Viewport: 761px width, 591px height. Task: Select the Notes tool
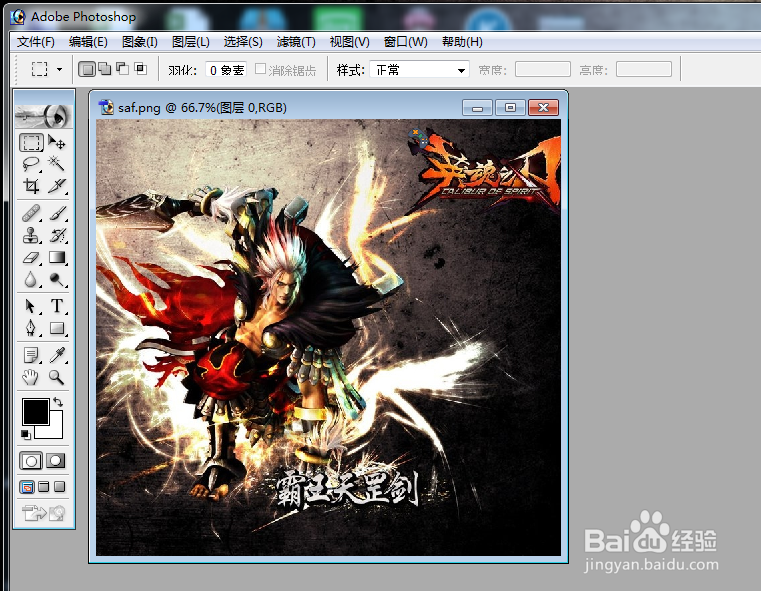coord(32,355)
